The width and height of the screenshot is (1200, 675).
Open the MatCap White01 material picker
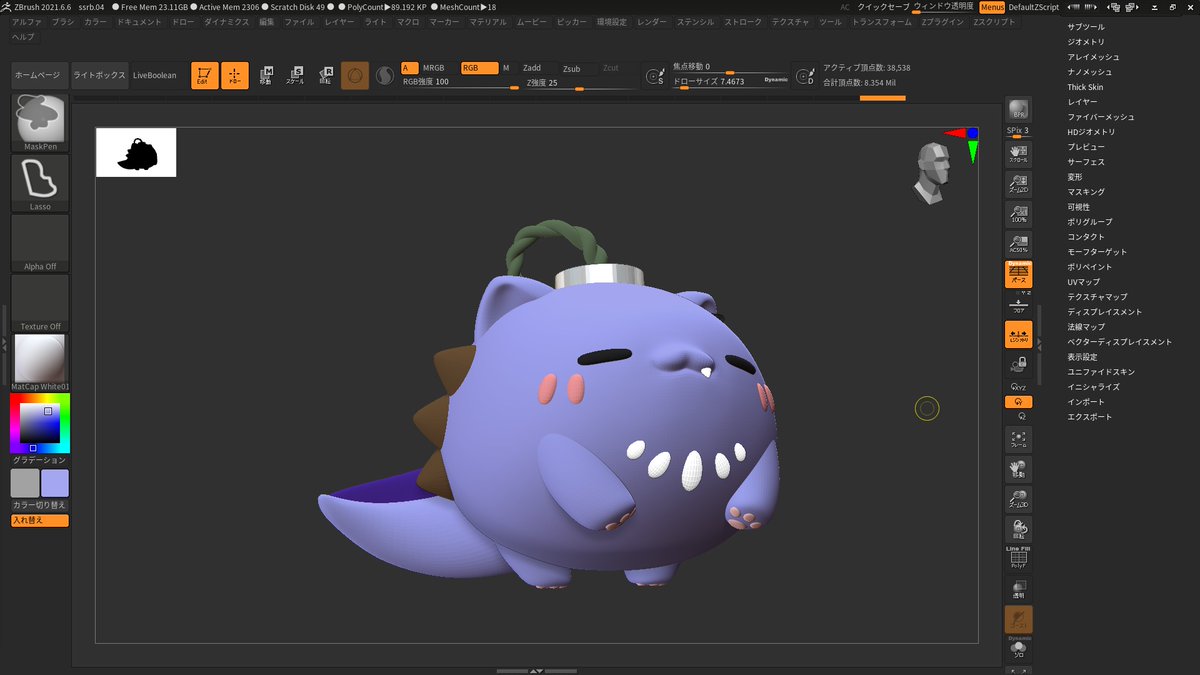(x=40, y=363)
